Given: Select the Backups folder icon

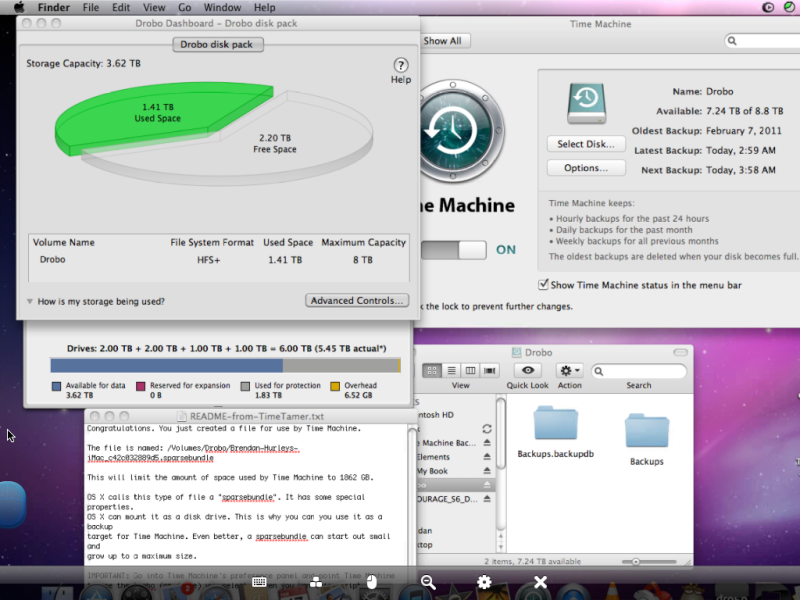Looking at the screenshot, I should [x=646, y=432].
